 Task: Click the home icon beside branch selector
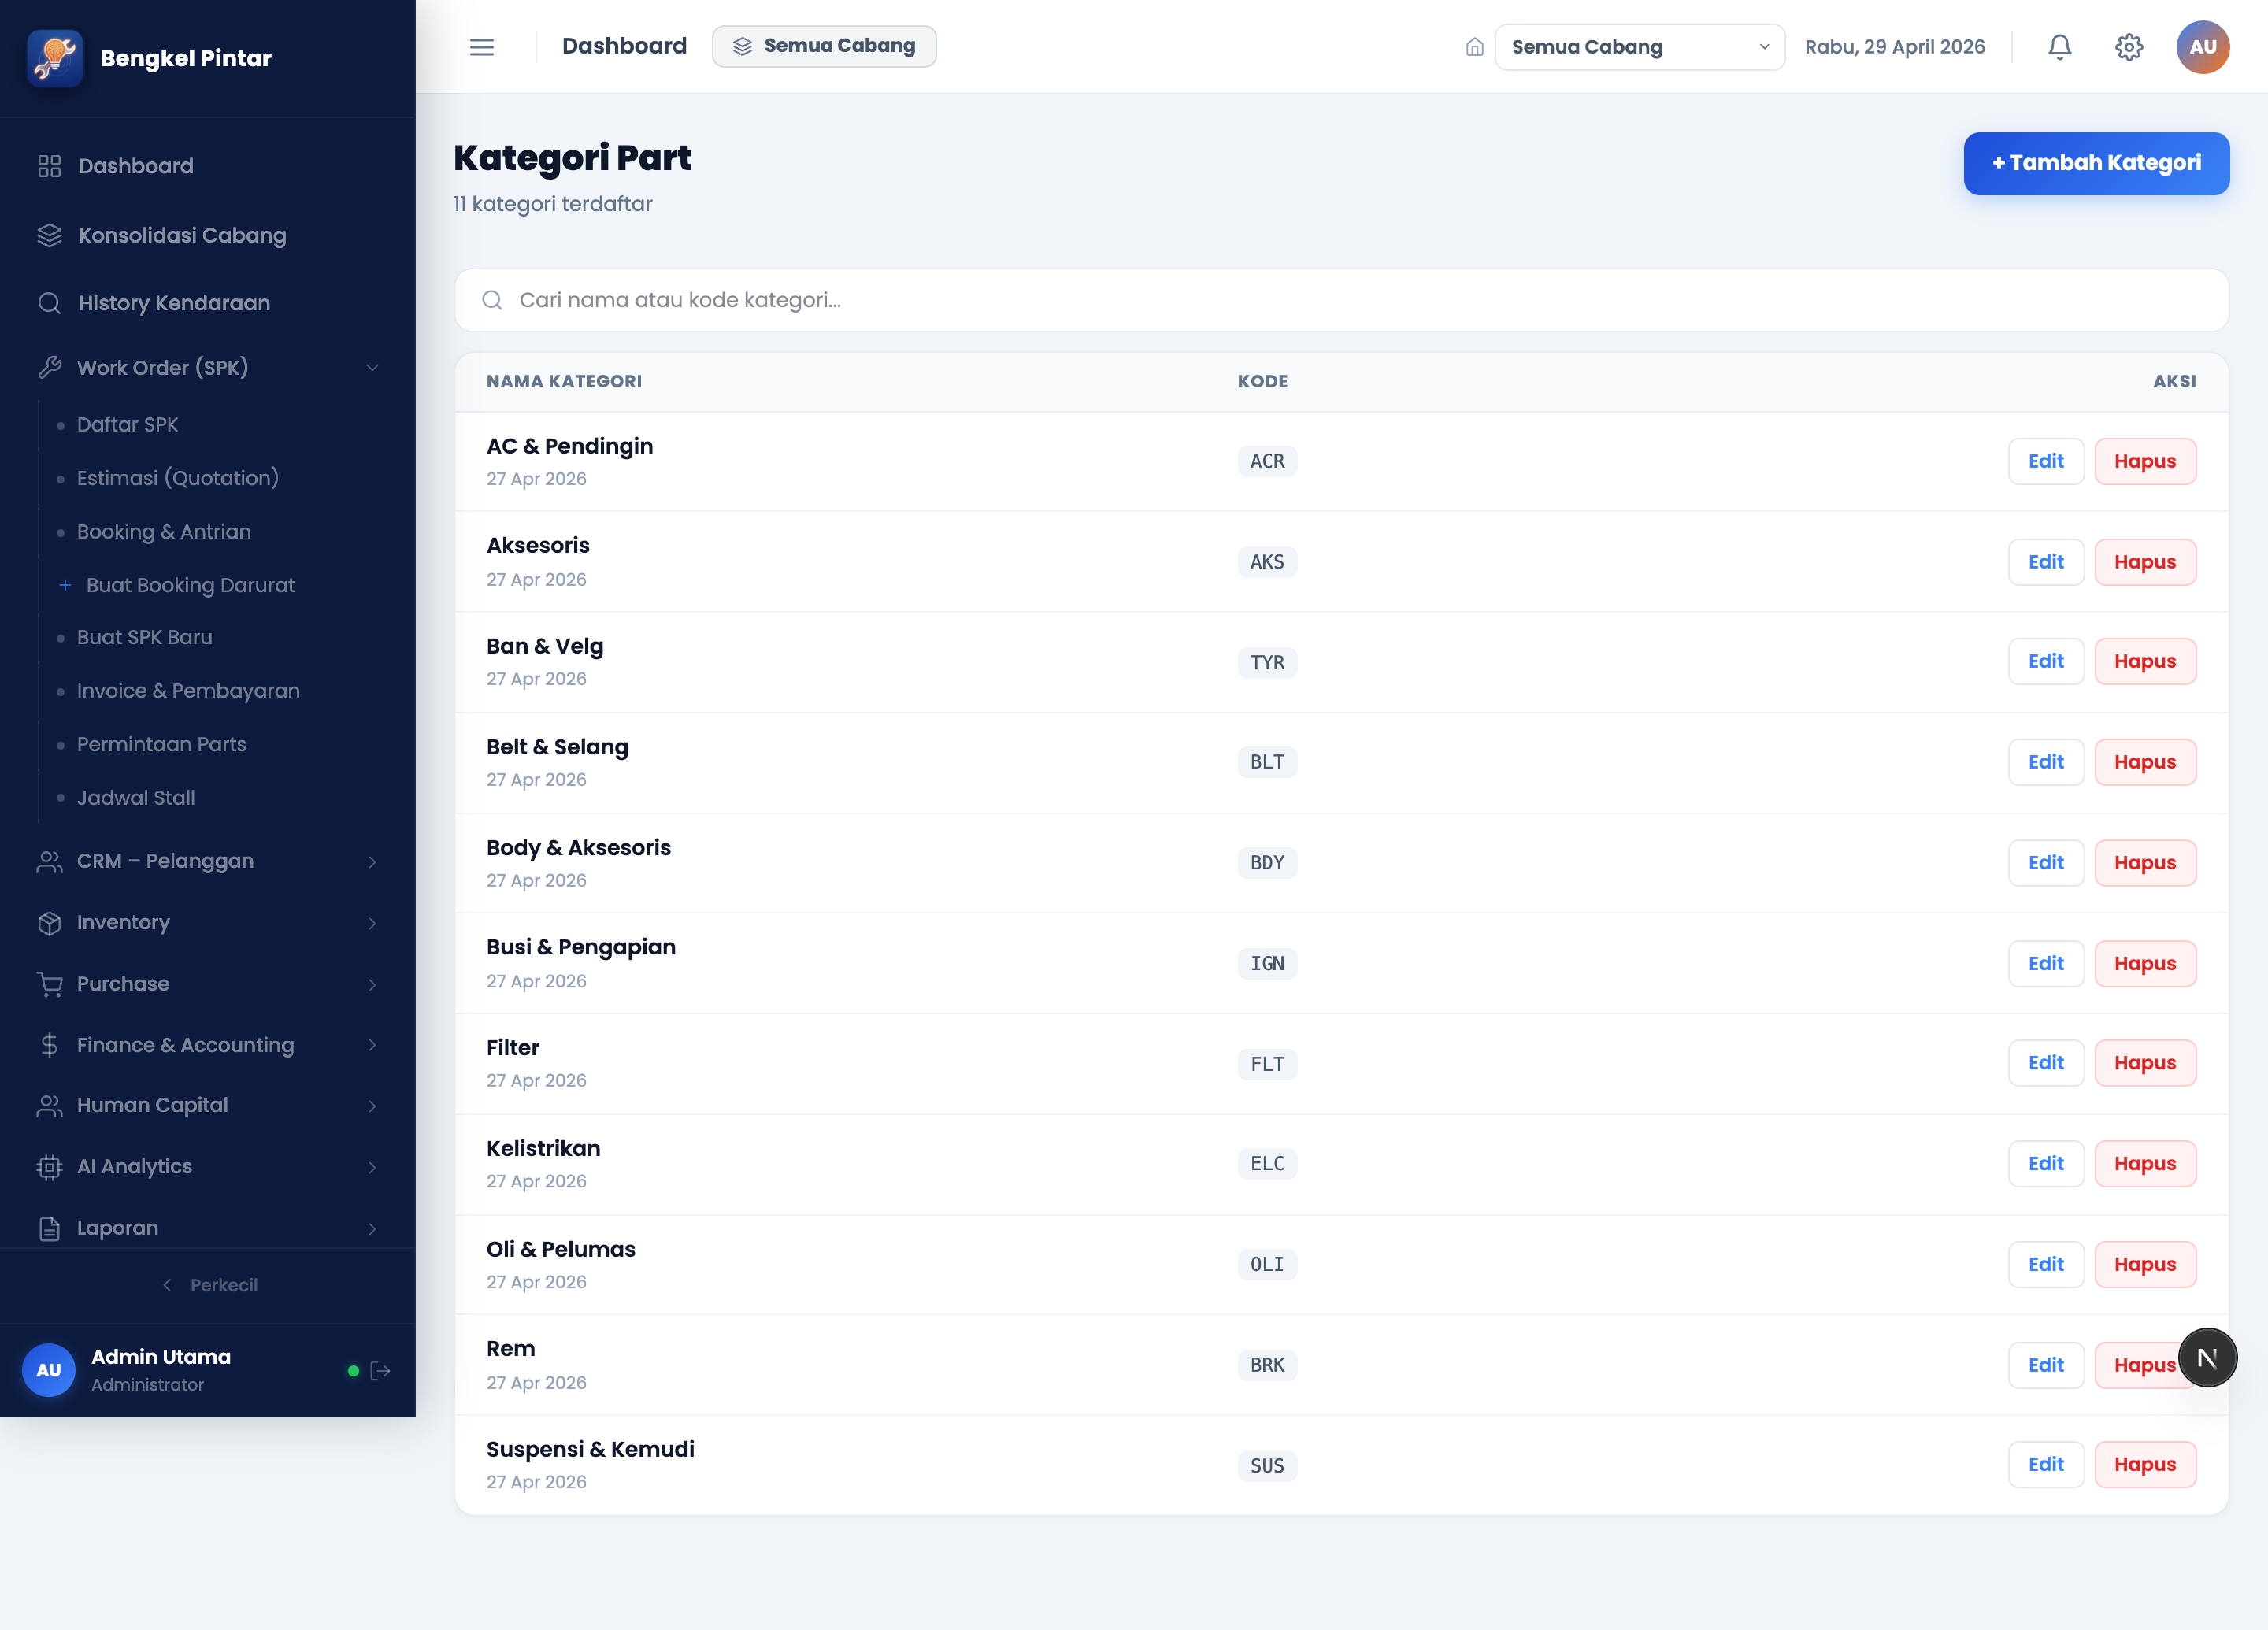point(1474,47)
